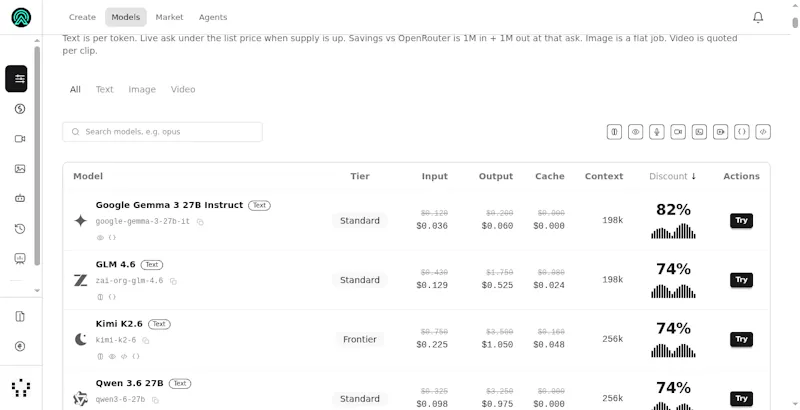Open the dollar-circle sidebar icon
The image size is (800, 410).
point(20,109)
